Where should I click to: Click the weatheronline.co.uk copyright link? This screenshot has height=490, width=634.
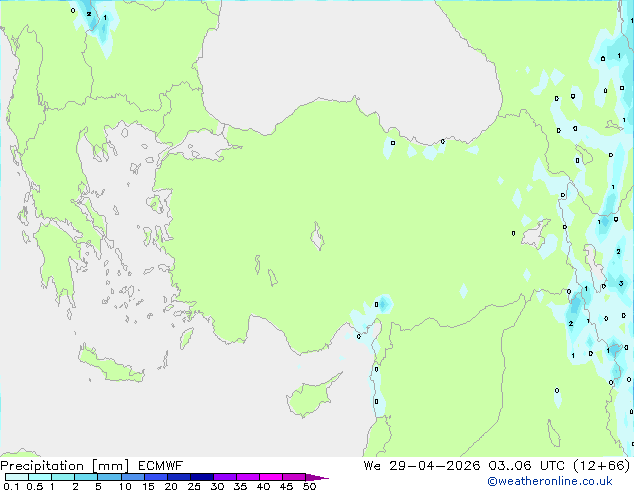550,481
